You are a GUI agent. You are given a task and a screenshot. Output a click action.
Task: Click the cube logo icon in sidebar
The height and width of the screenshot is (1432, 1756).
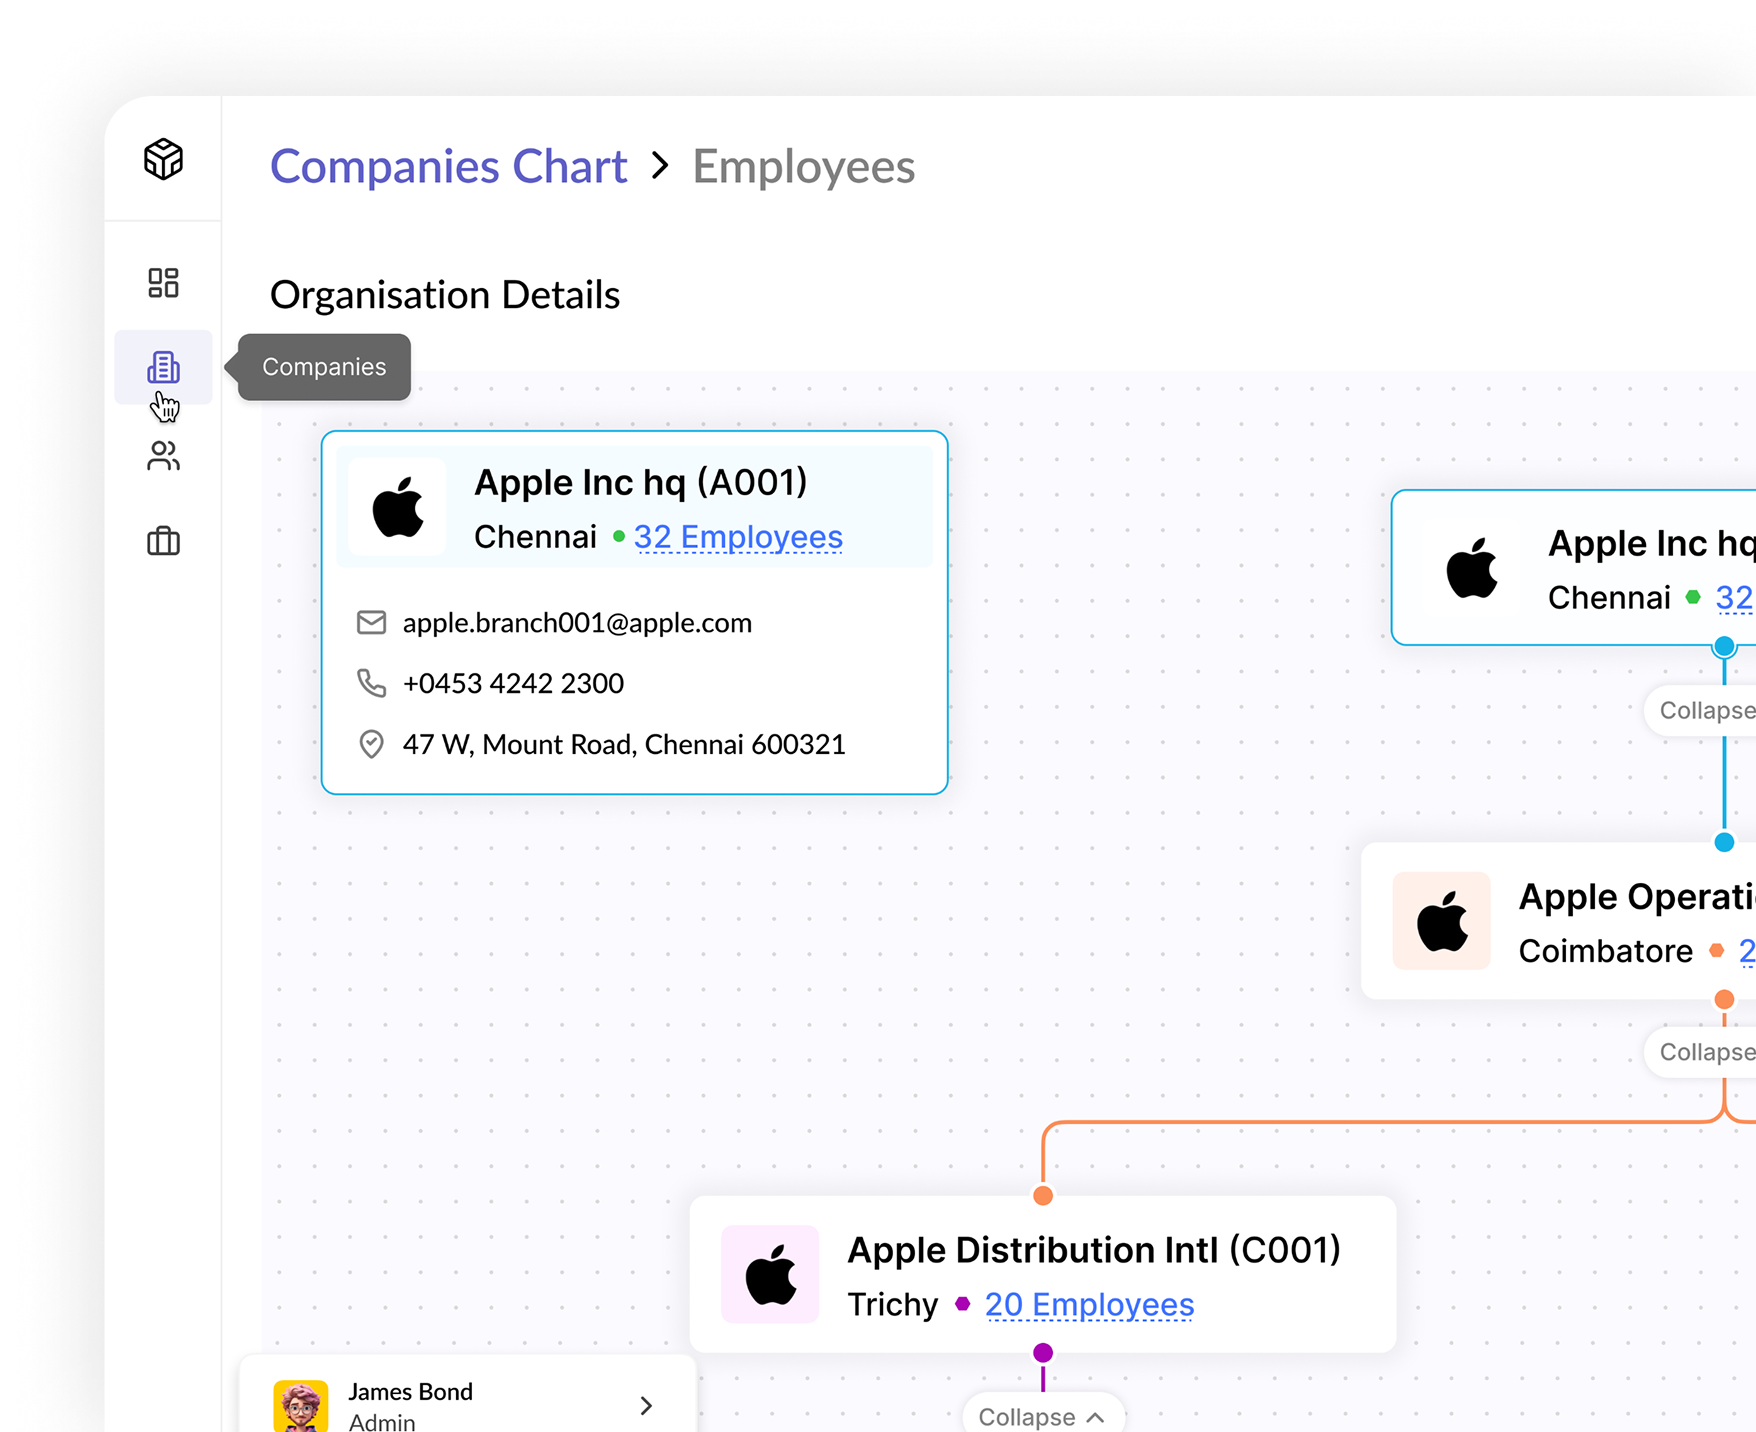click(x=163, y=159)
